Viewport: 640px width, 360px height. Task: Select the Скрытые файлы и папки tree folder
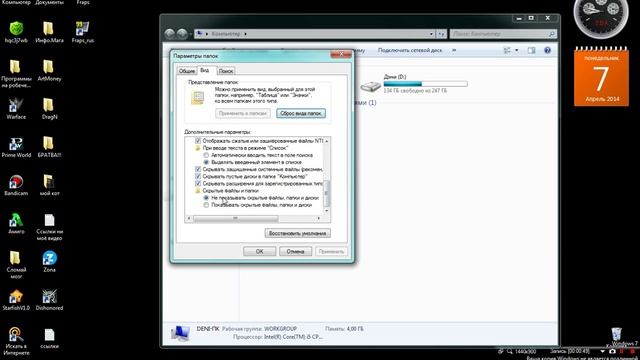pos(230,191)
